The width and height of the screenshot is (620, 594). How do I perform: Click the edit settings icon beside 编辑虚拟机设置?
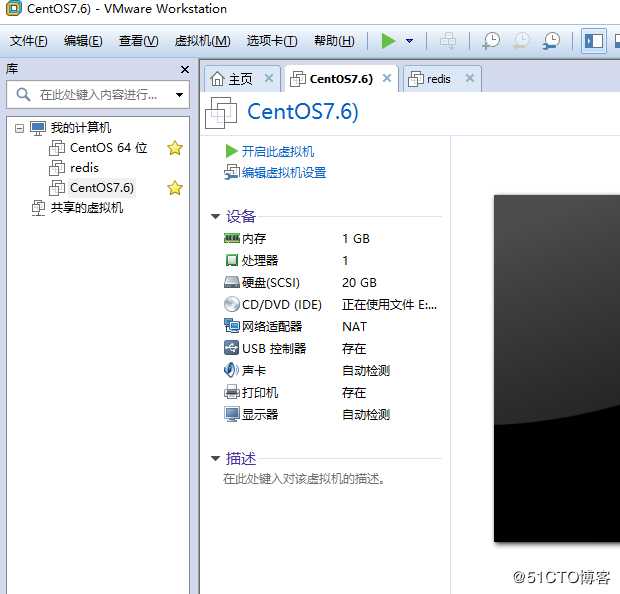pyautogui.click(x=232, y=172)
